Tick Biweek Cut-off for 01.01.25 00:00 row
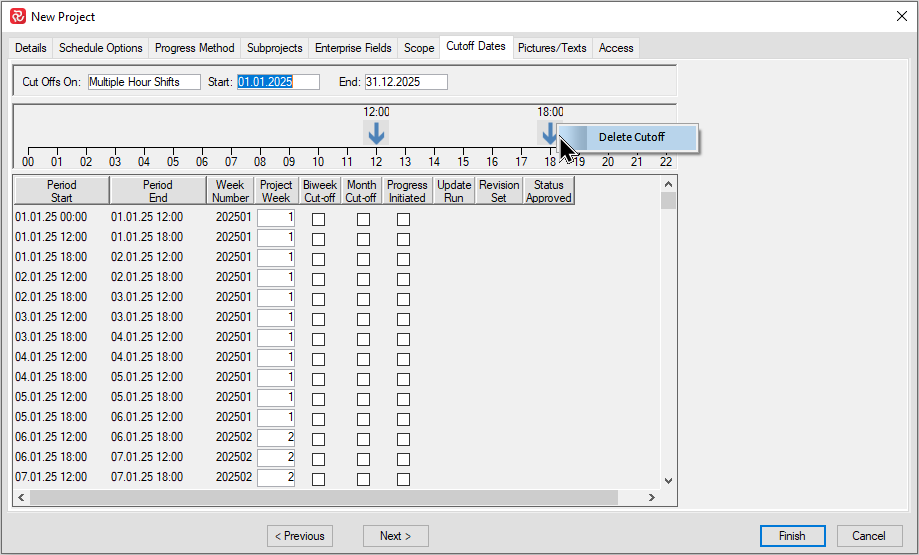Viewport: 919px width, 555px height. pyautogui.click(x=318, y=219)
